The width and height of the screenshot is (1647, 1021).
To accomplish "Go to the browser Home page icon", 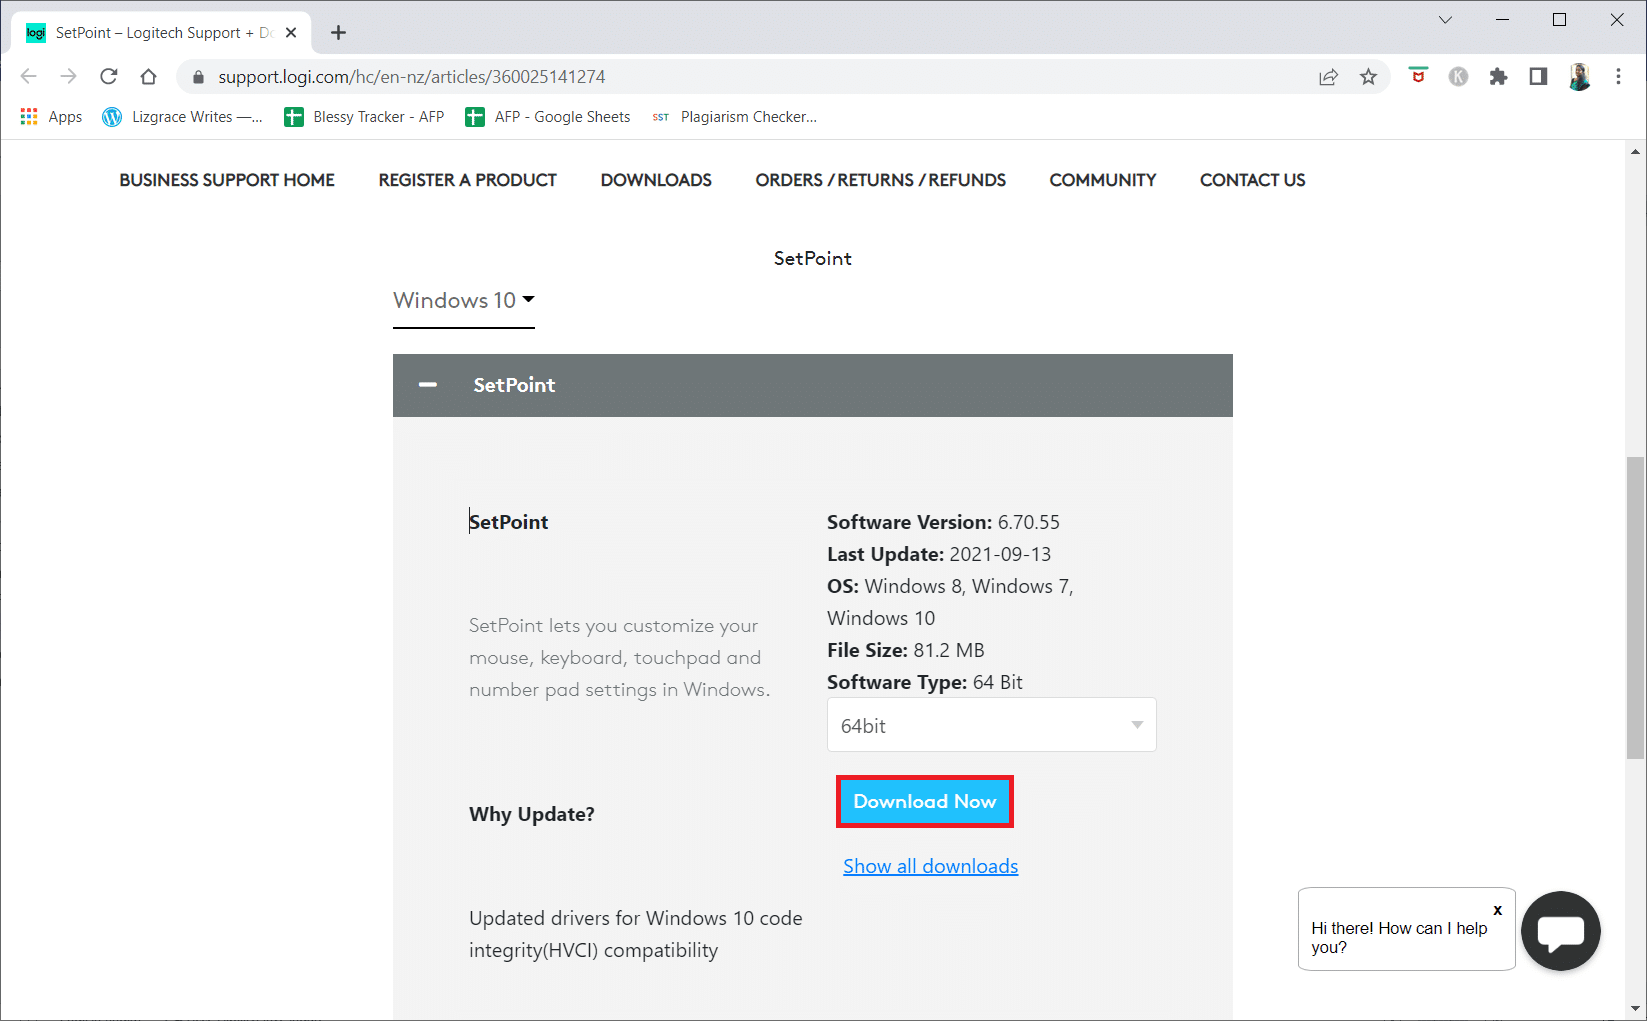I will [x=148, y=77].
